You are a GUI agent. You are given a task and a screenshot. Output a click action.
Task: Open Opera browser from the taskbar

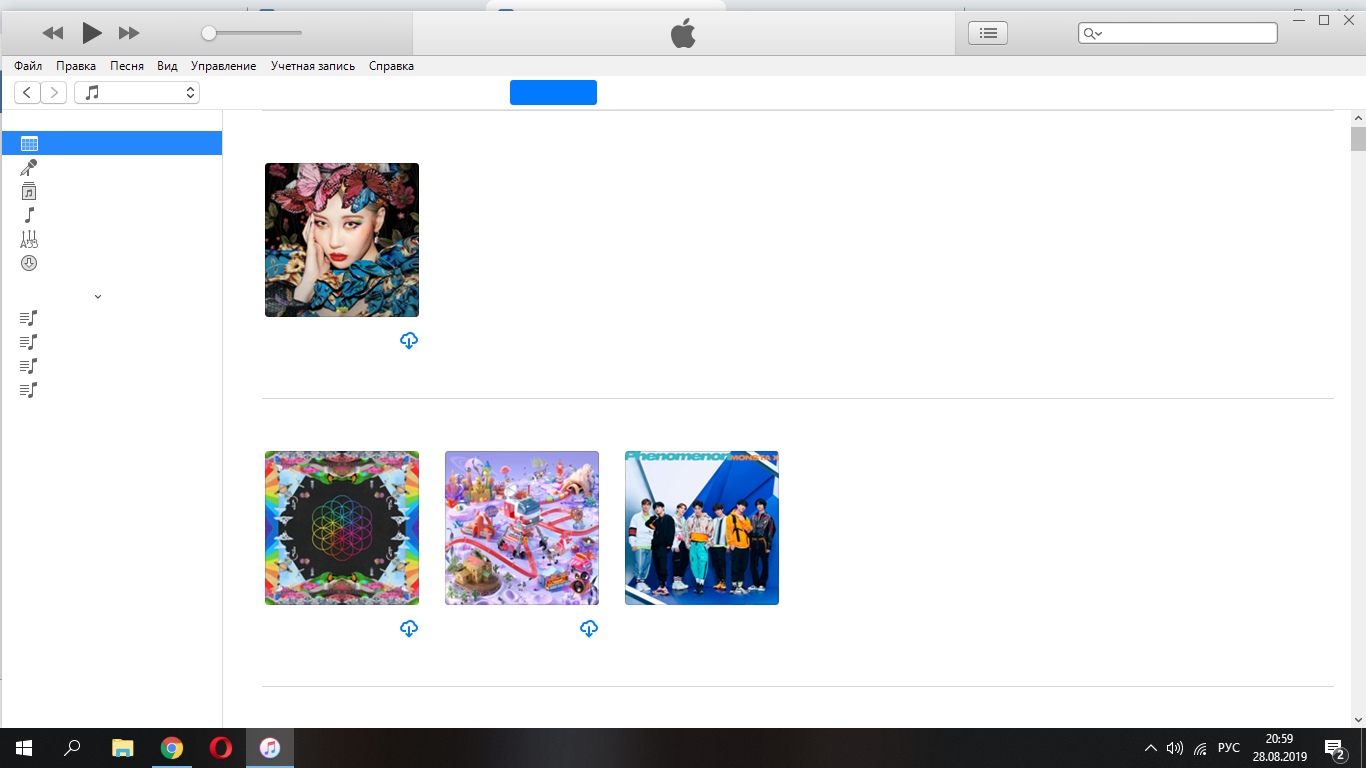tap(221, 748)
